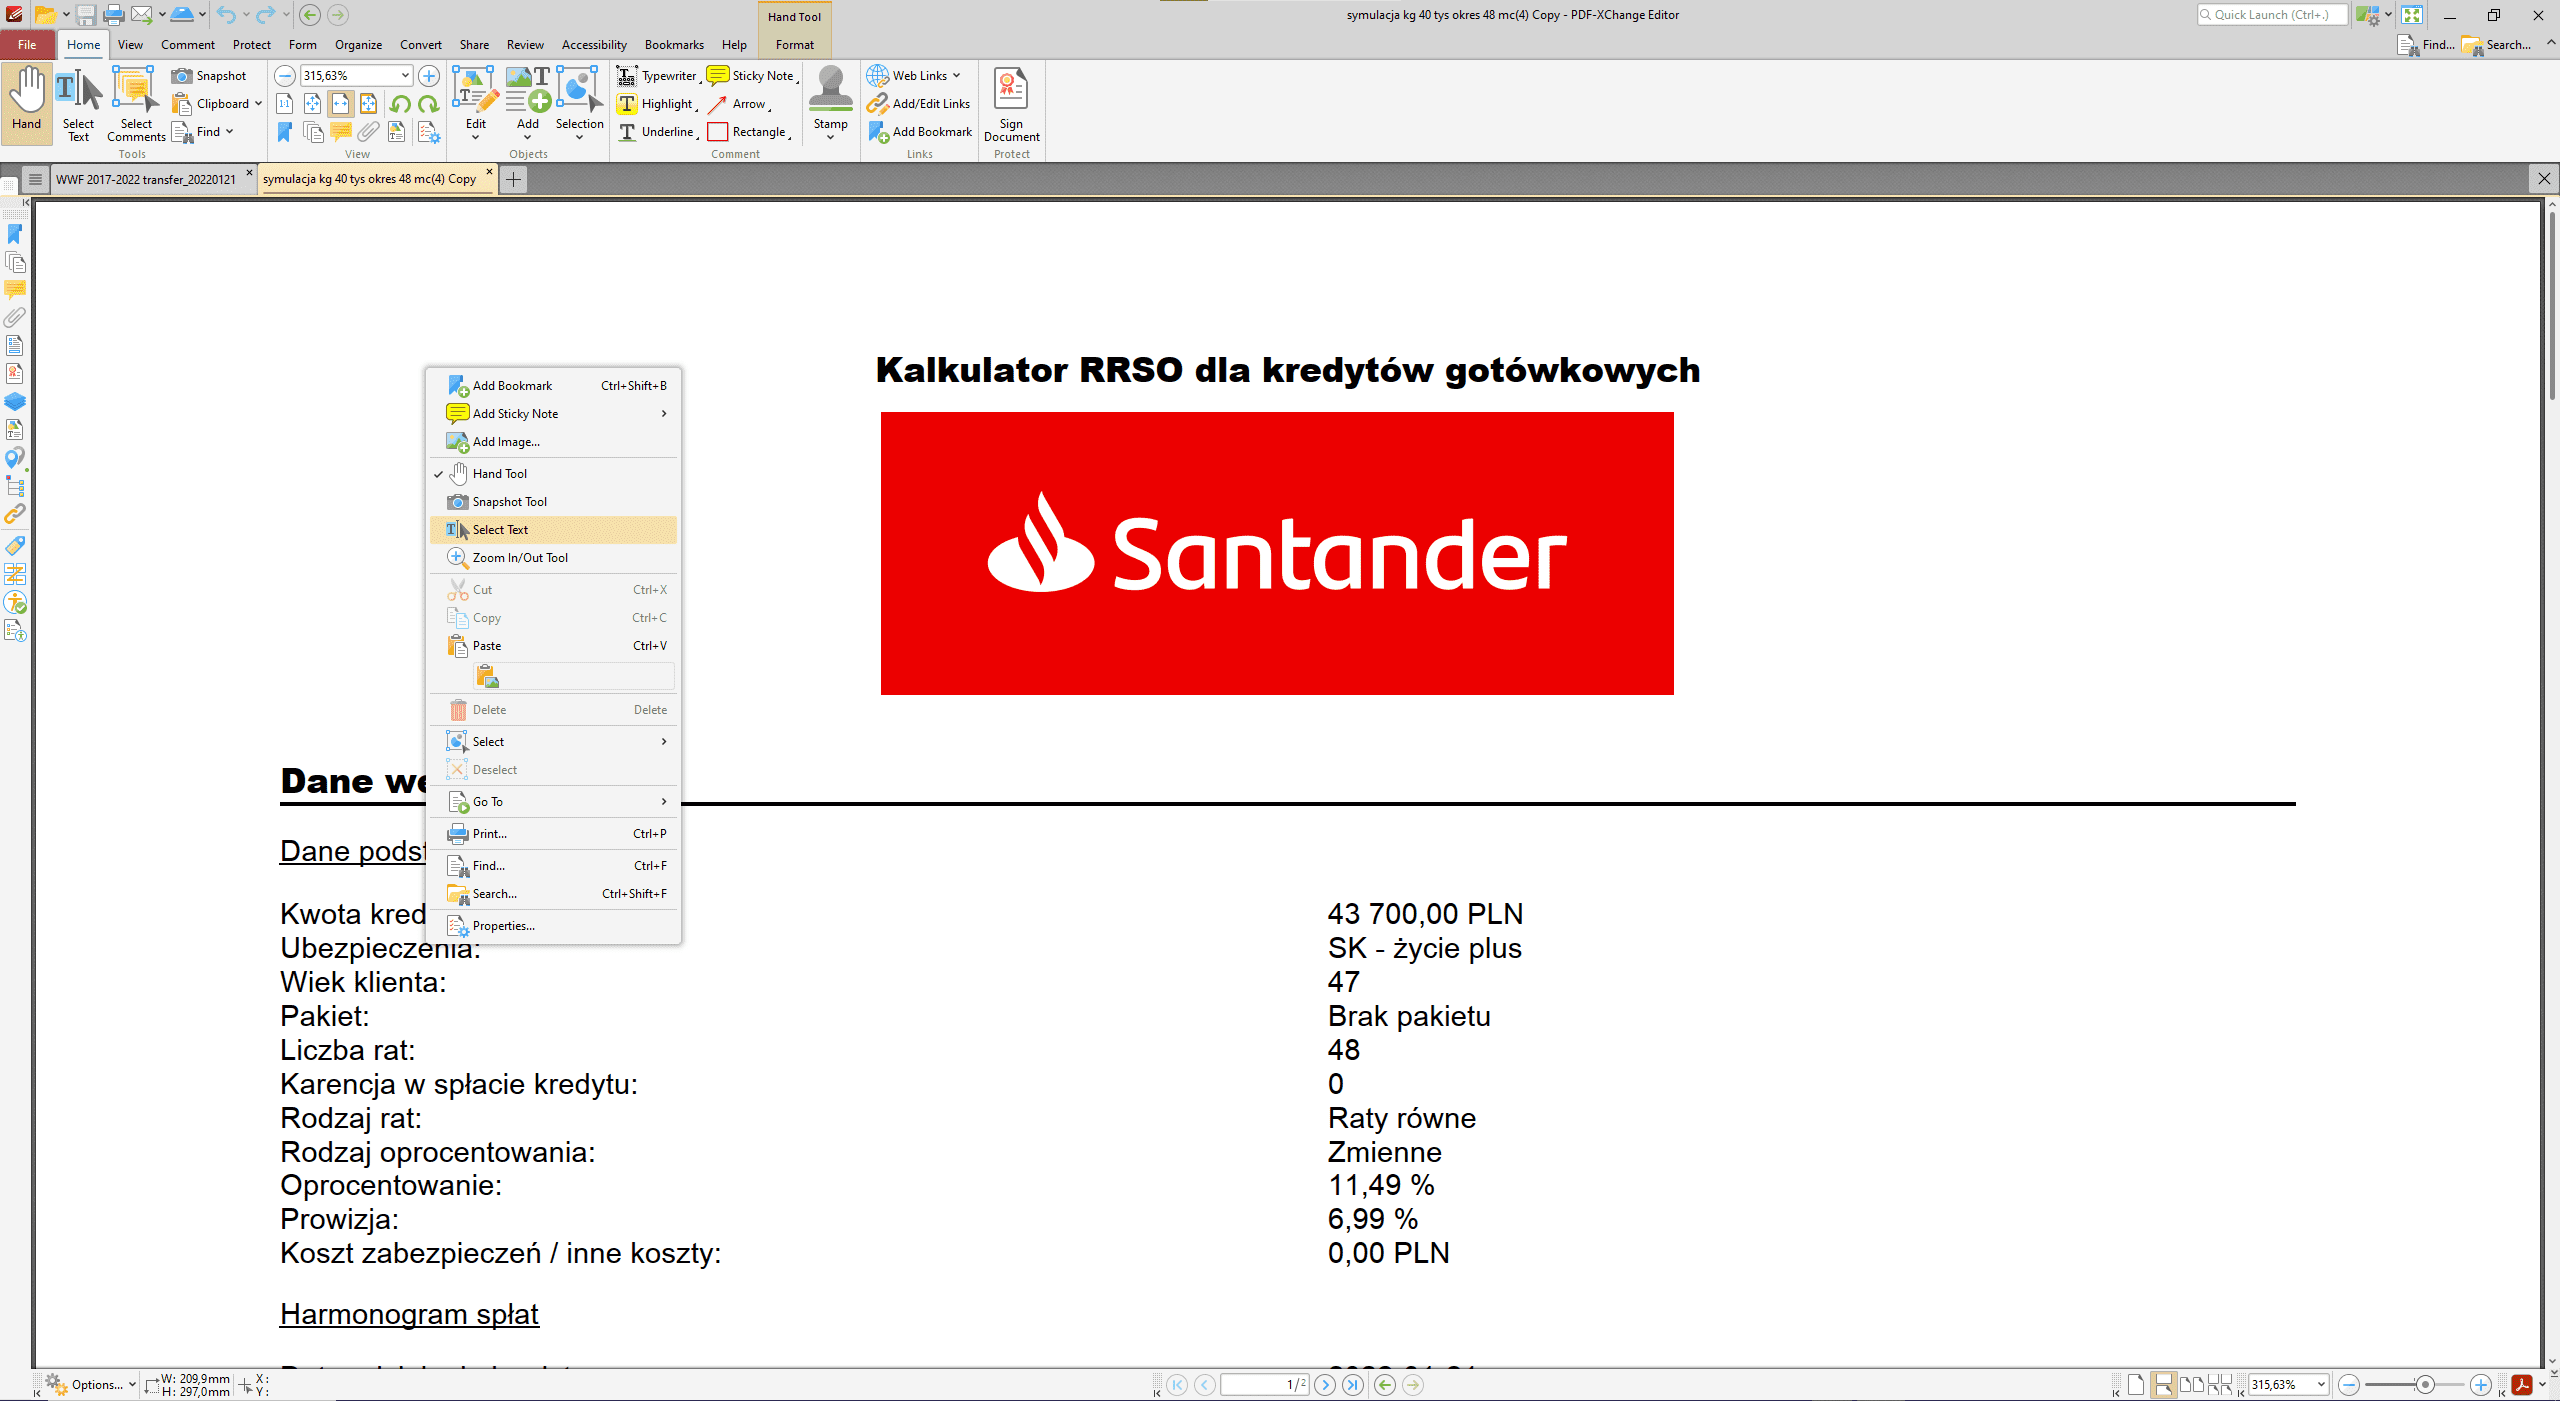Open the WWW 2017-2022 transfer document tab
This screenshot has width=2560, height=1401.
coord(145,179)
